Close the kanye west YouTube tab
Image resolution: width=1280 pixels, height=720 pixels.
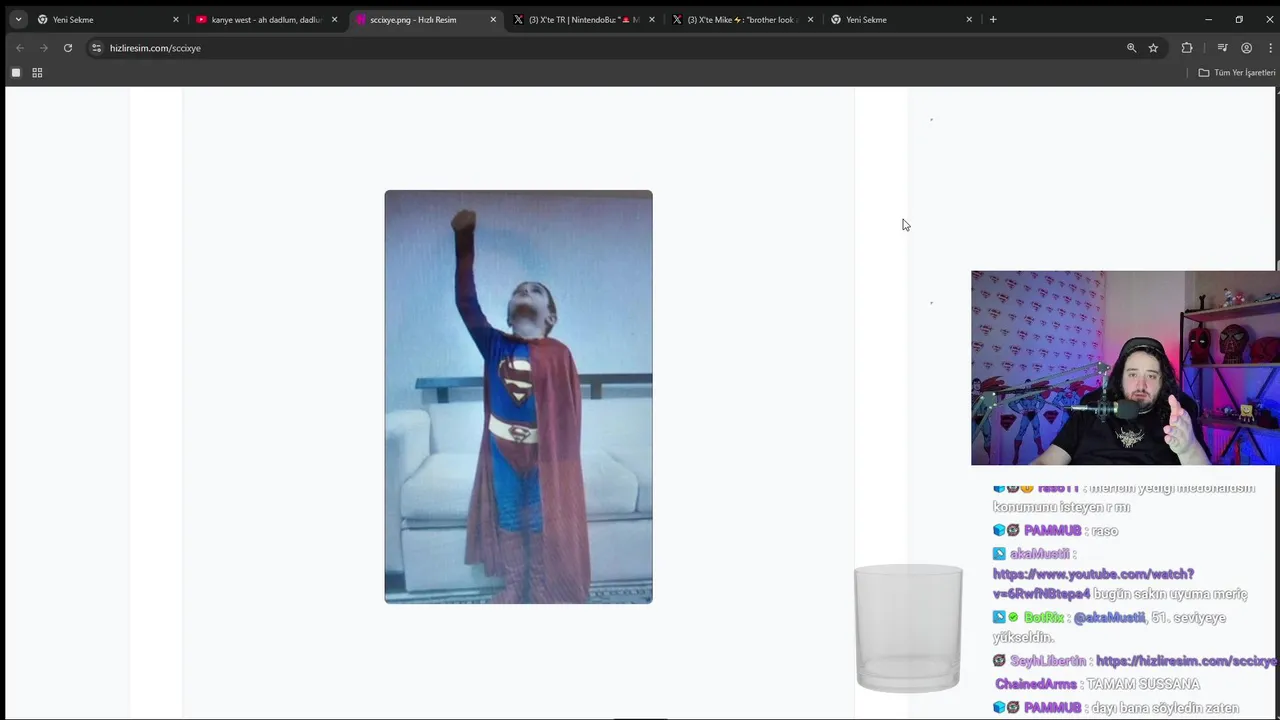point(334,19)
